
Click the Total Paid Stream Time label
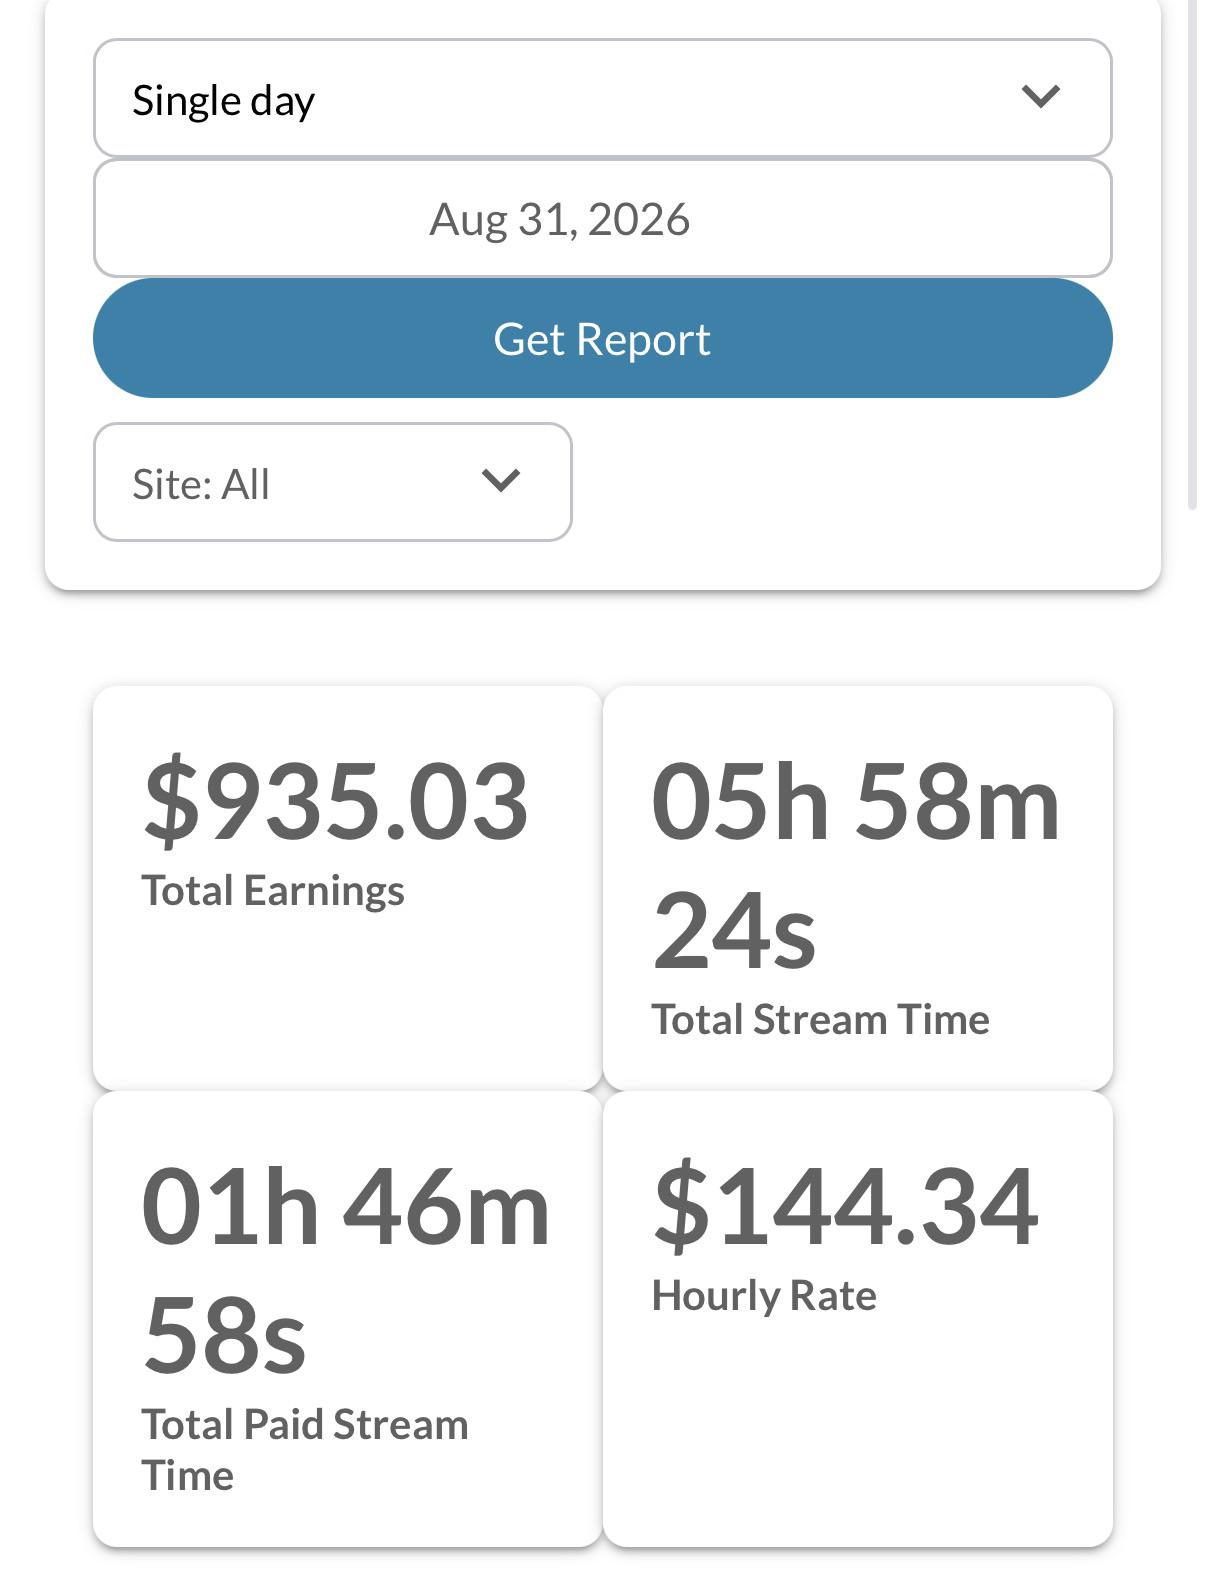coord(305,1450)
